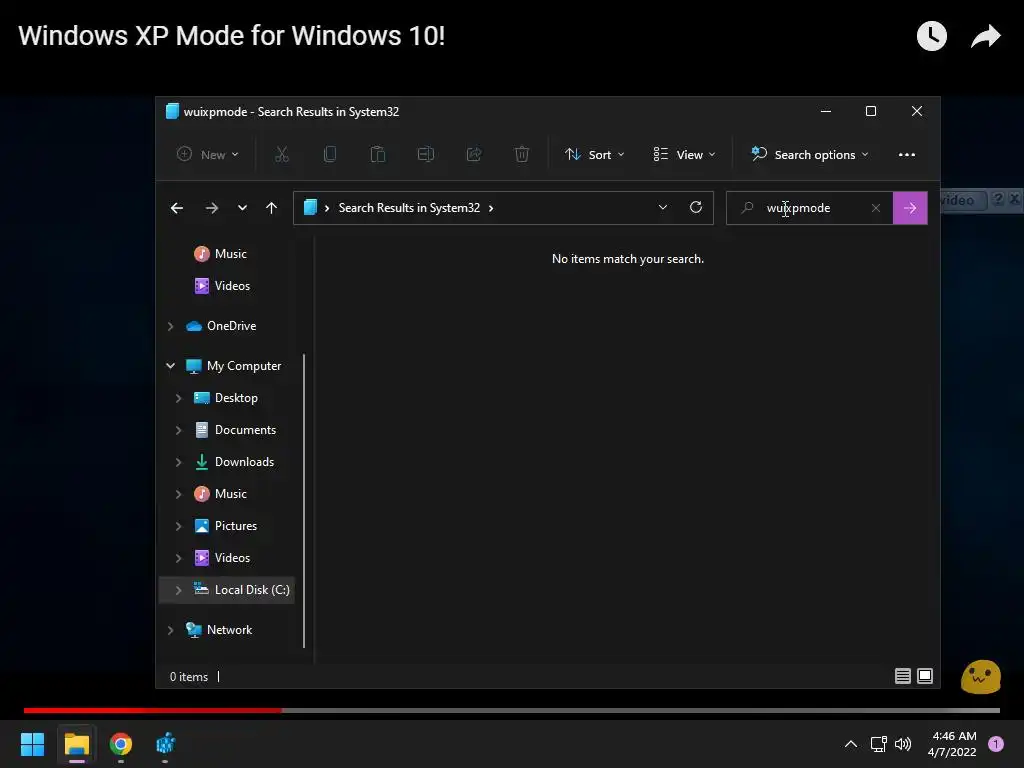
Task: Select Videos in Quick access
Action: (223, 285)
